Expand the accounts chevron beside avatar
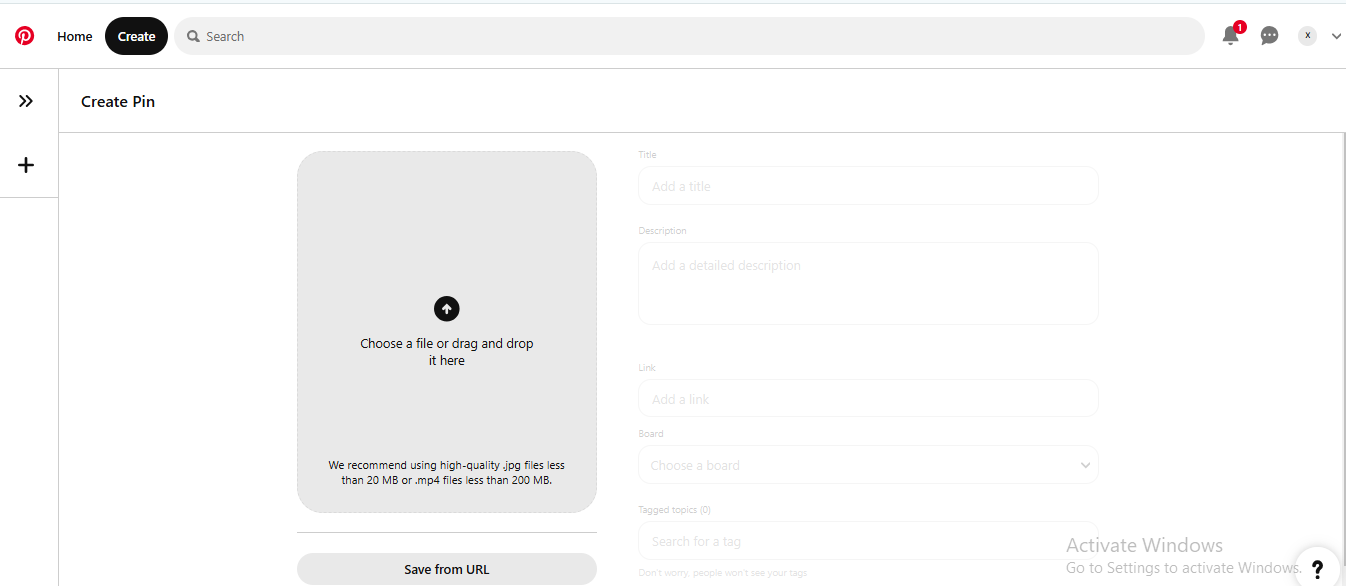The height and width of the screenshot is (586, 1346). 1336,36
